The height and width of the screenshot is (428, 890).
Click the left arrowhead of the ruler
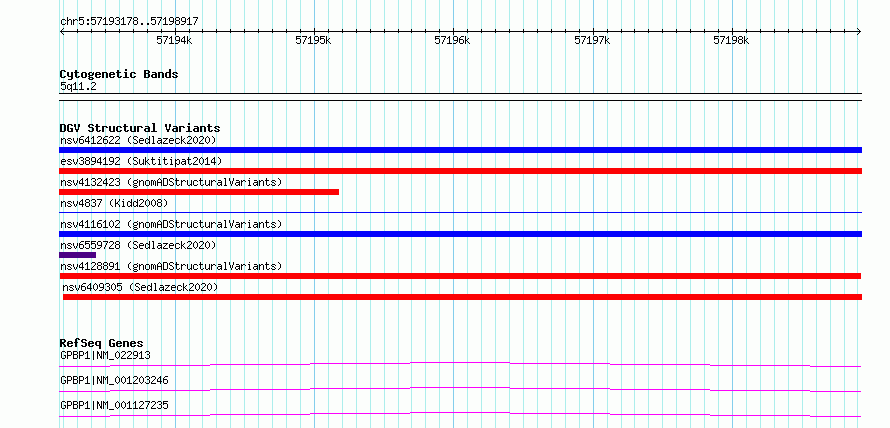point(62,31)
